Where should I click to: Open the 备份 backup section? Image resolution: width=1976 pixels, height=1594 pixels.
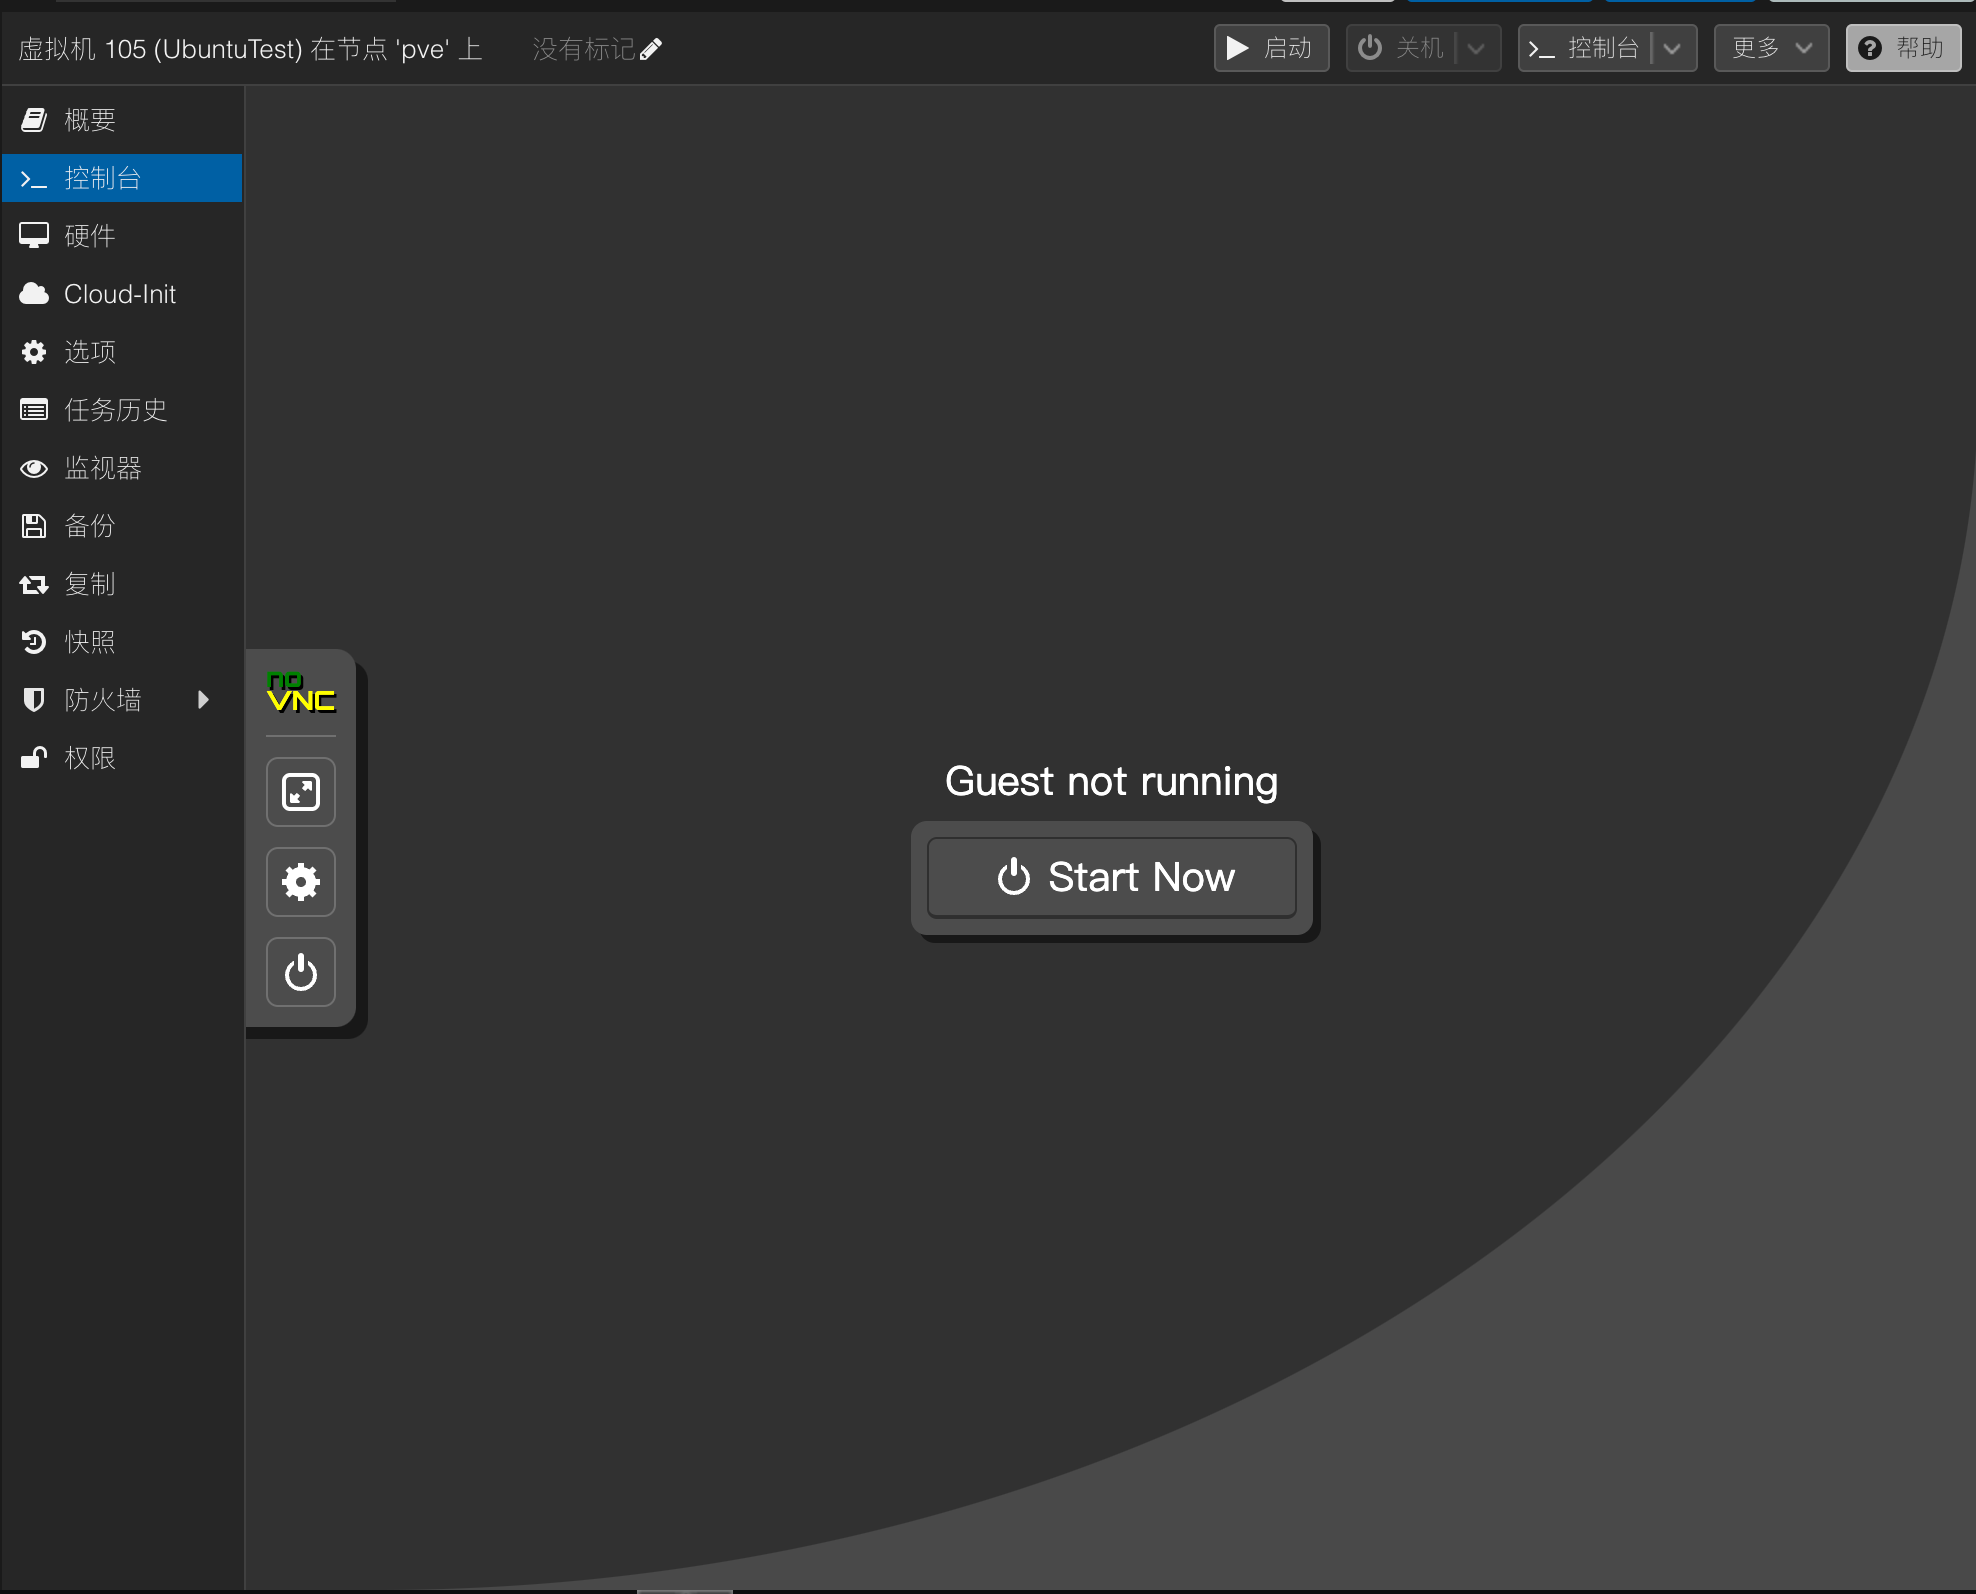coord(90,526)
